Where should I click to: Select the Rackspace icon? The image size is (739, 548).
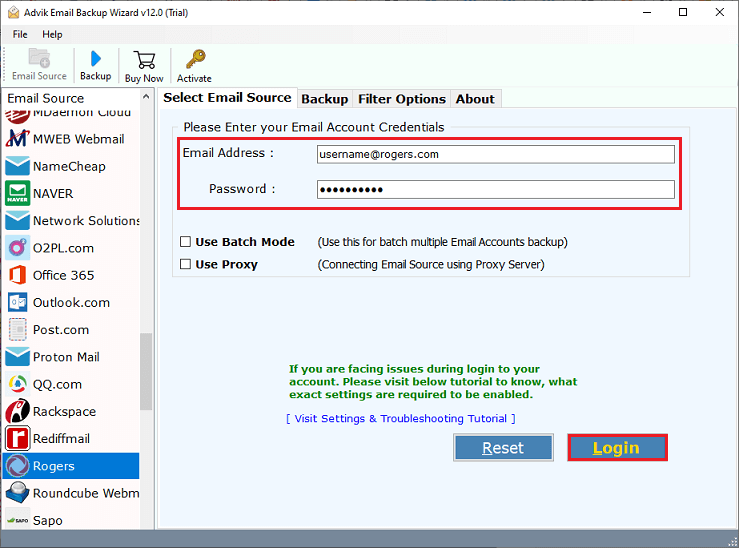tap(17, 411)
